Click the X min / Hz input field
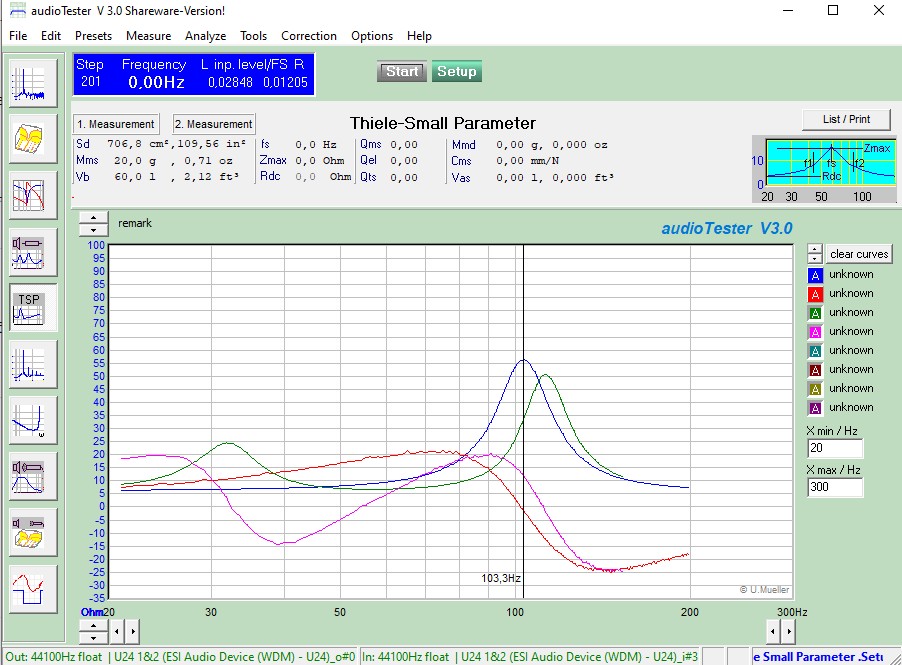 (x=835, y=448)
